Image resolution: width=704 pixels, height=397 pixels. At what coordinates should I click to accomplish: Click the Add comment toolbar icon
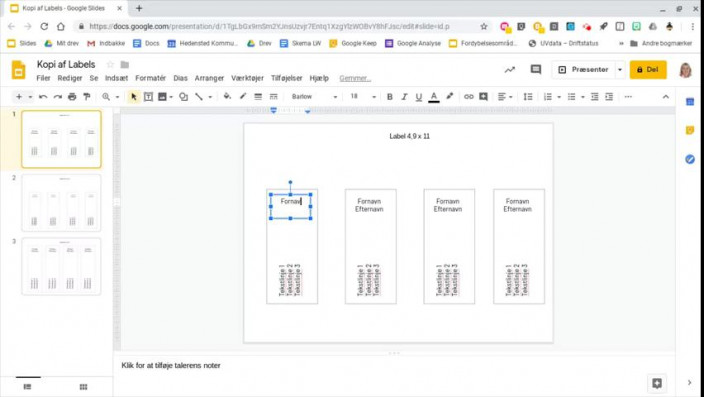pyautogui.click(x=484, y=97)
